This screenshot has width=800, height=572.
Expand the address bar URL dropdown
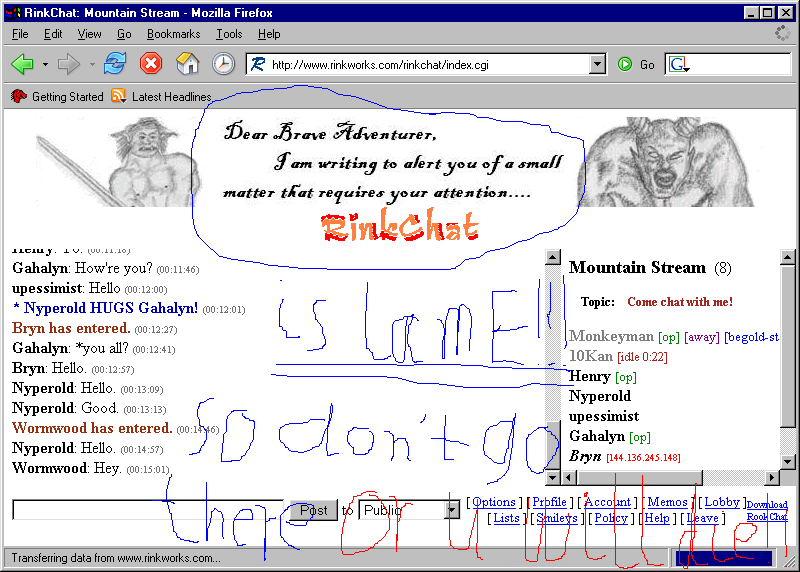coord(597,64)
